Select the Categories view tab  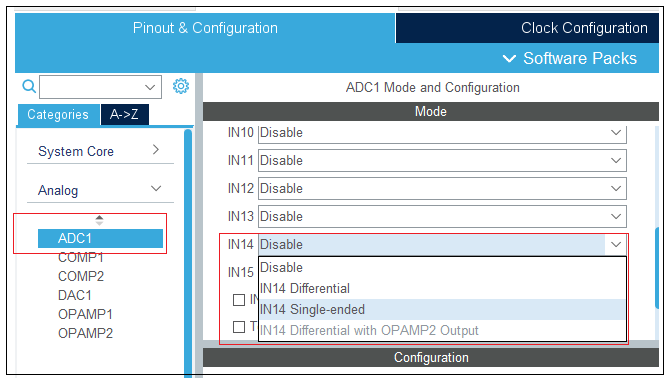click(x=58, y=114)
